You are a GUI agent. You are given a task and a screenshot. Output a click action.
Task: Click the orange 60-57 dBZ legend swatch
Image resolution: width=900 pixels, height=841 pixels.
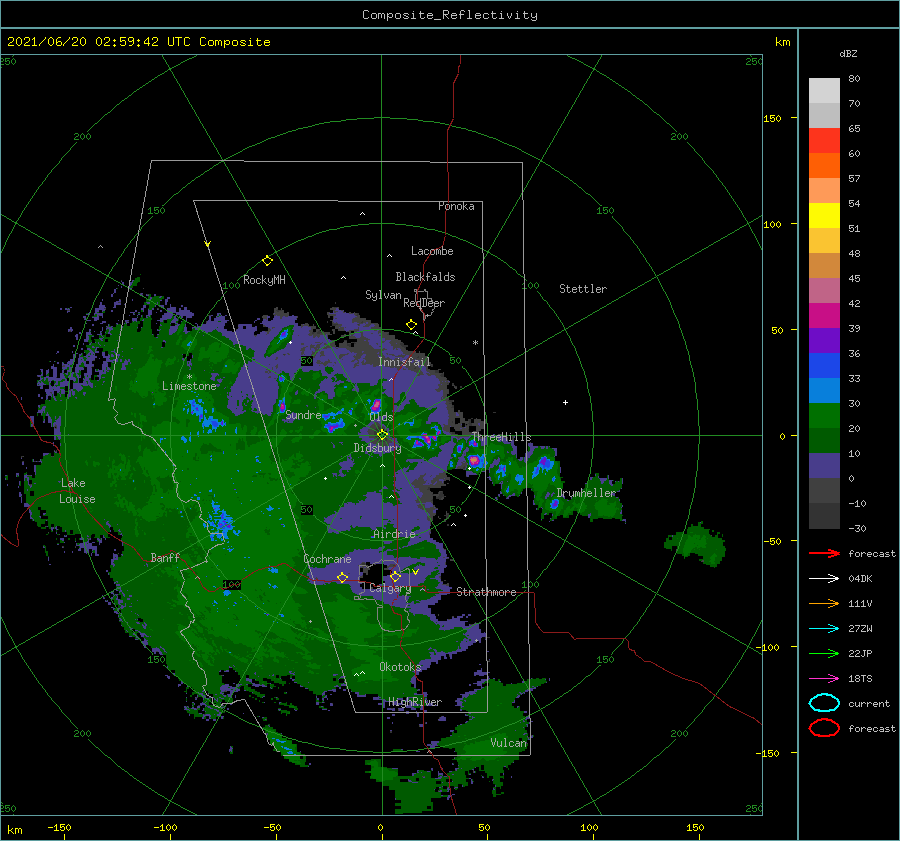click(824, 165)
